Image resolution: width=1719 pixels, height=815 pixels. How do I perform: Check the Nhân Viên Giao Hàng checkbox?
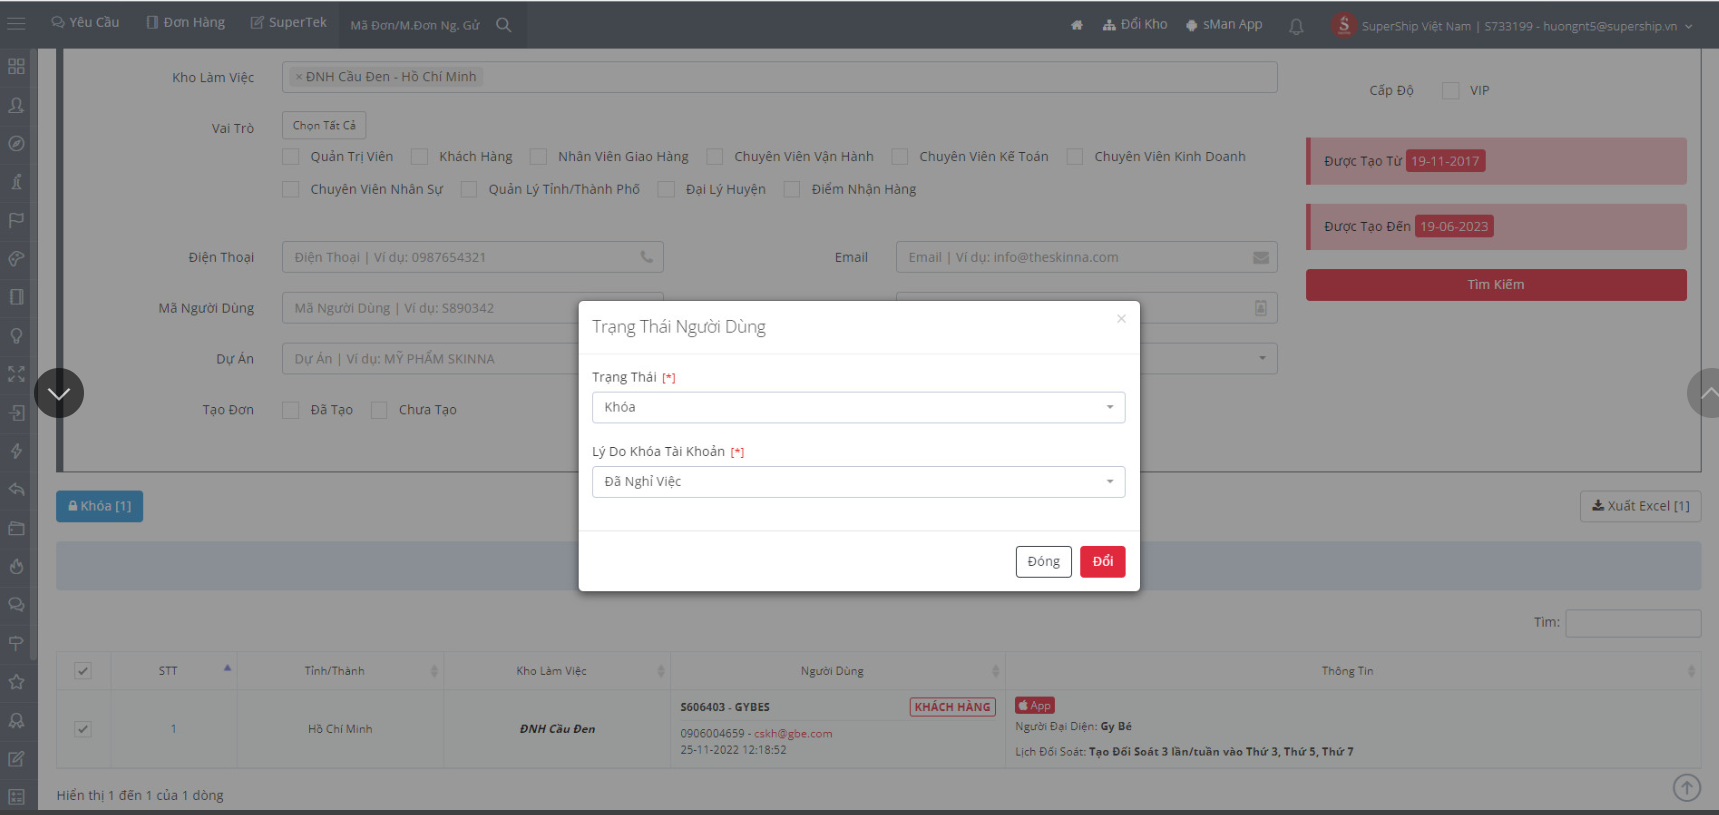tap(539, 156)
